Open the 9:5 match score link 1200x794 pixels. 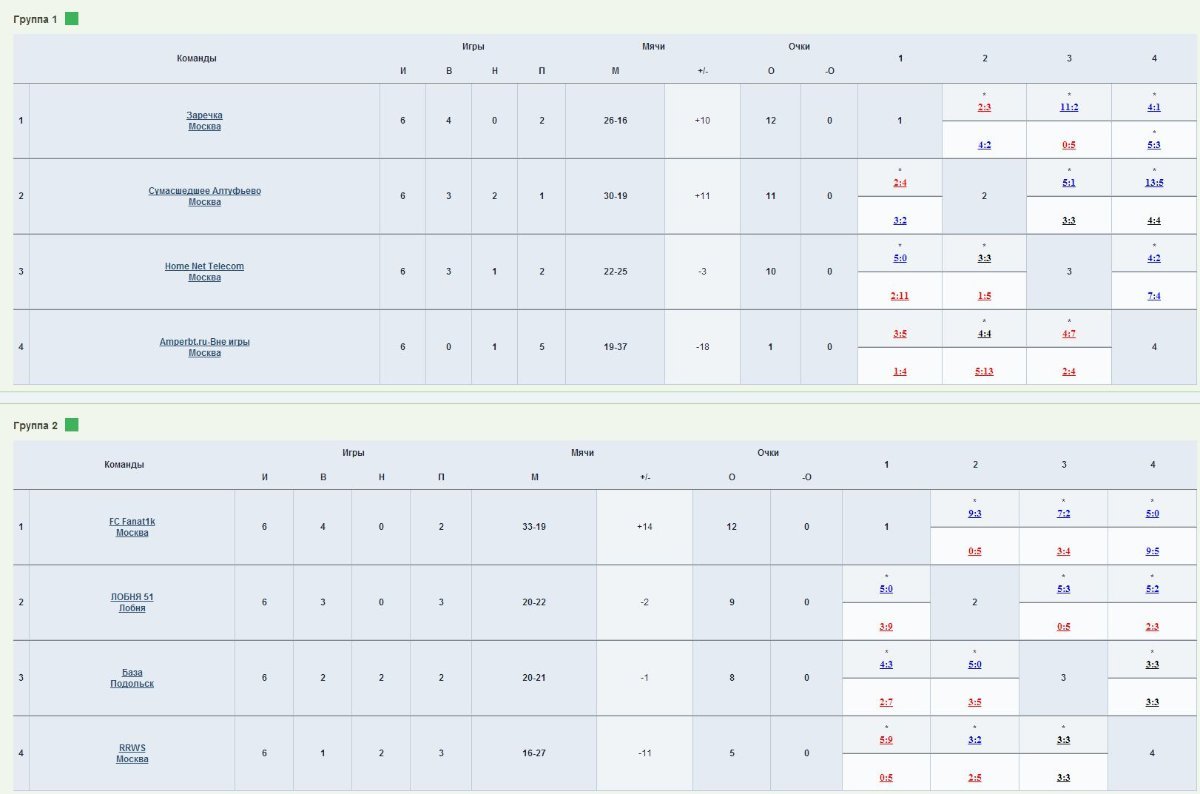1153,551
